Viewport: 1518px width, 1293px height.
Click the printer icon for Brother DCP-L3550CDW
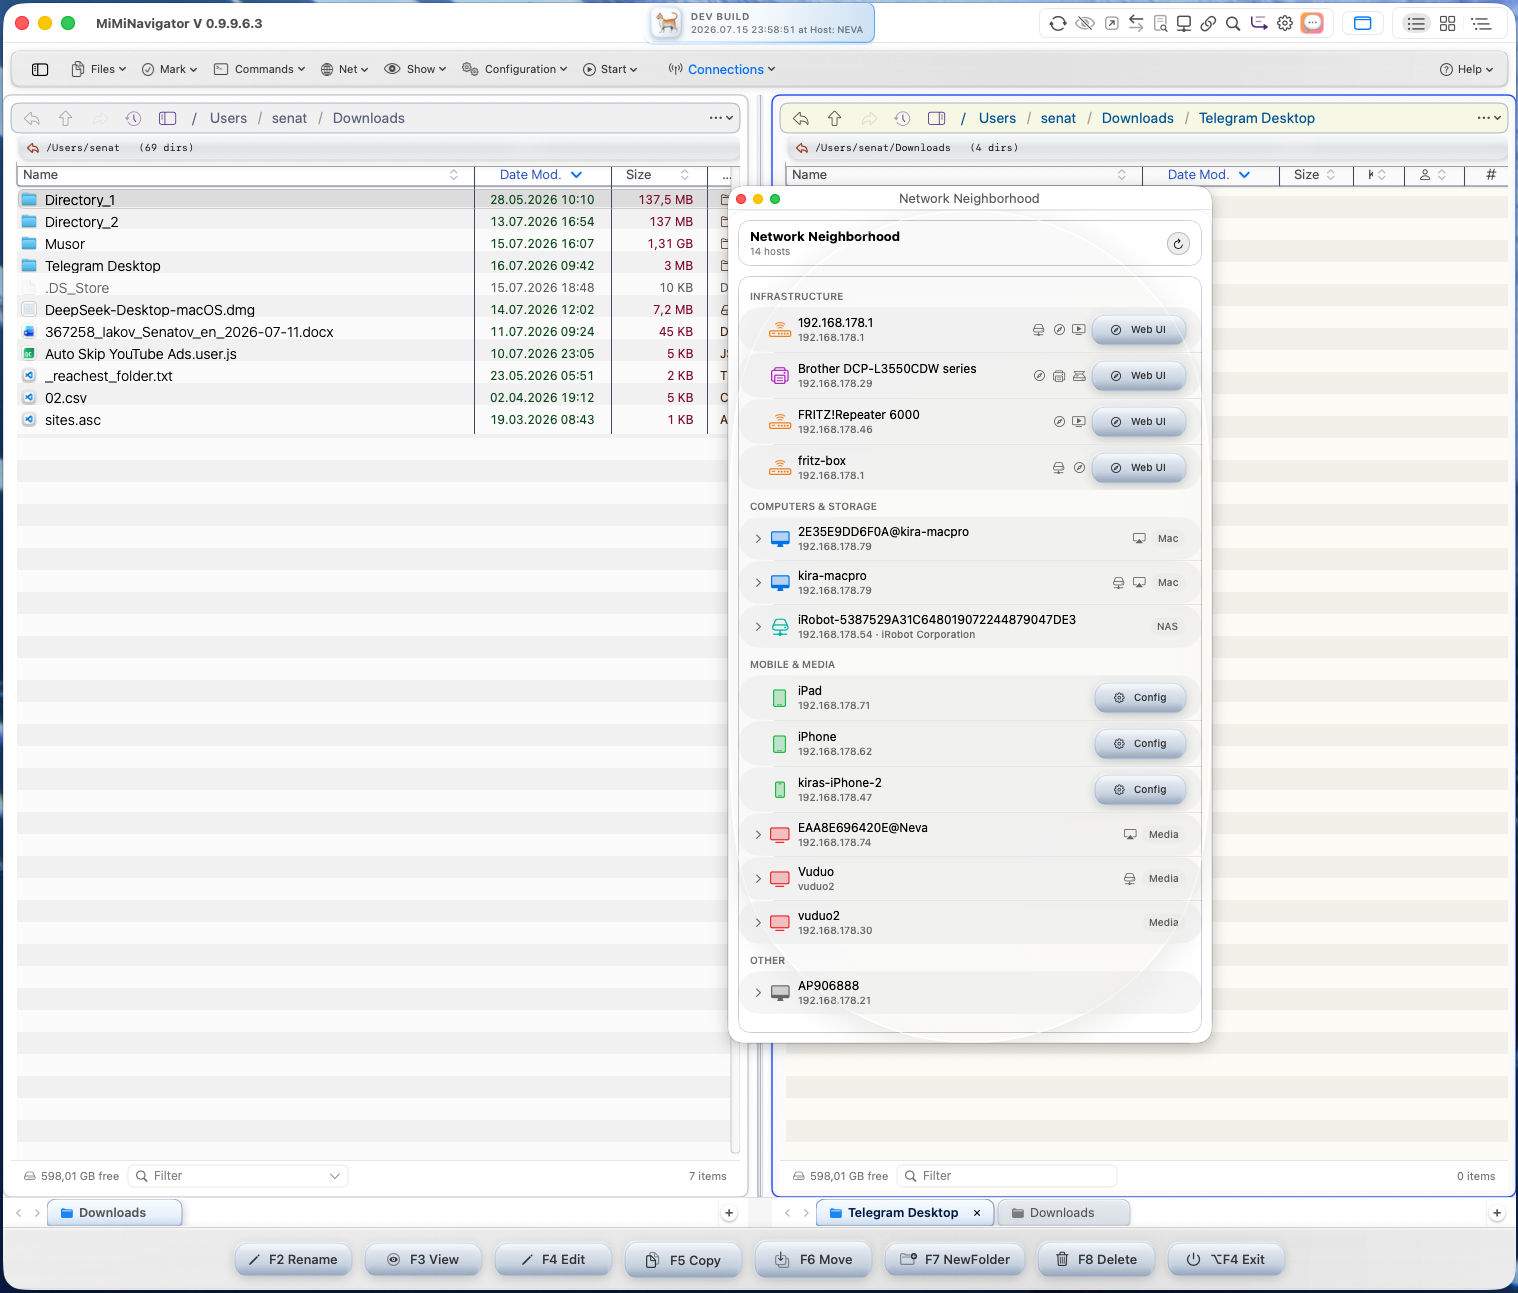click(780, 376)
